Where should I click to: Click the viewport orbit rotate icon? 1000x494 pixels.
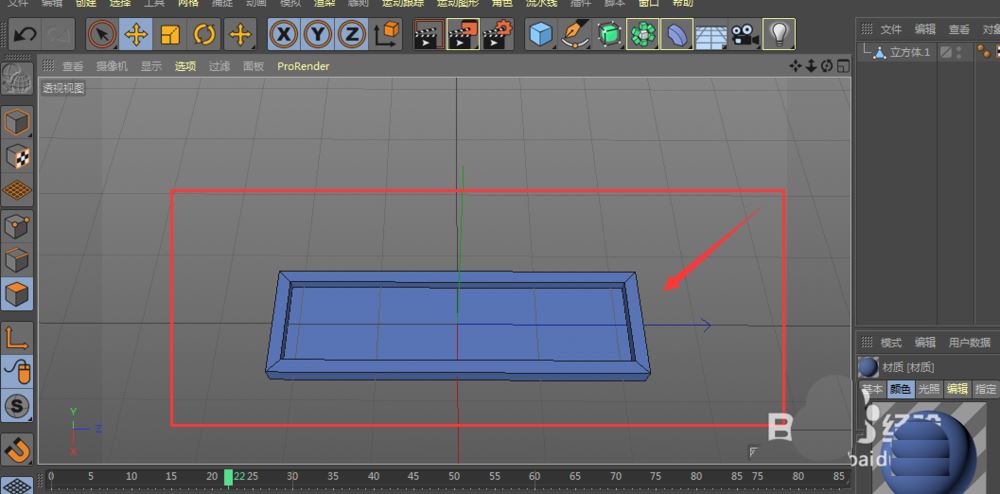coord(827,66)
